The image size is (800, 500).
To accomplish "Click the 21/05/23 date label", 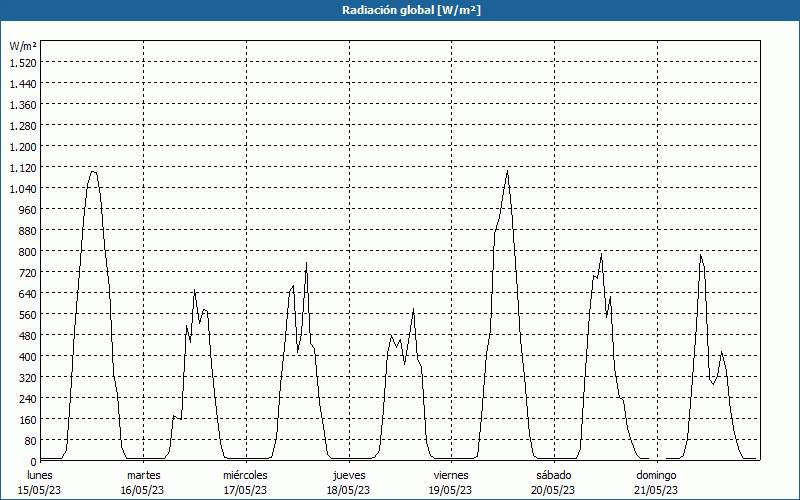I will coord(656,490).
